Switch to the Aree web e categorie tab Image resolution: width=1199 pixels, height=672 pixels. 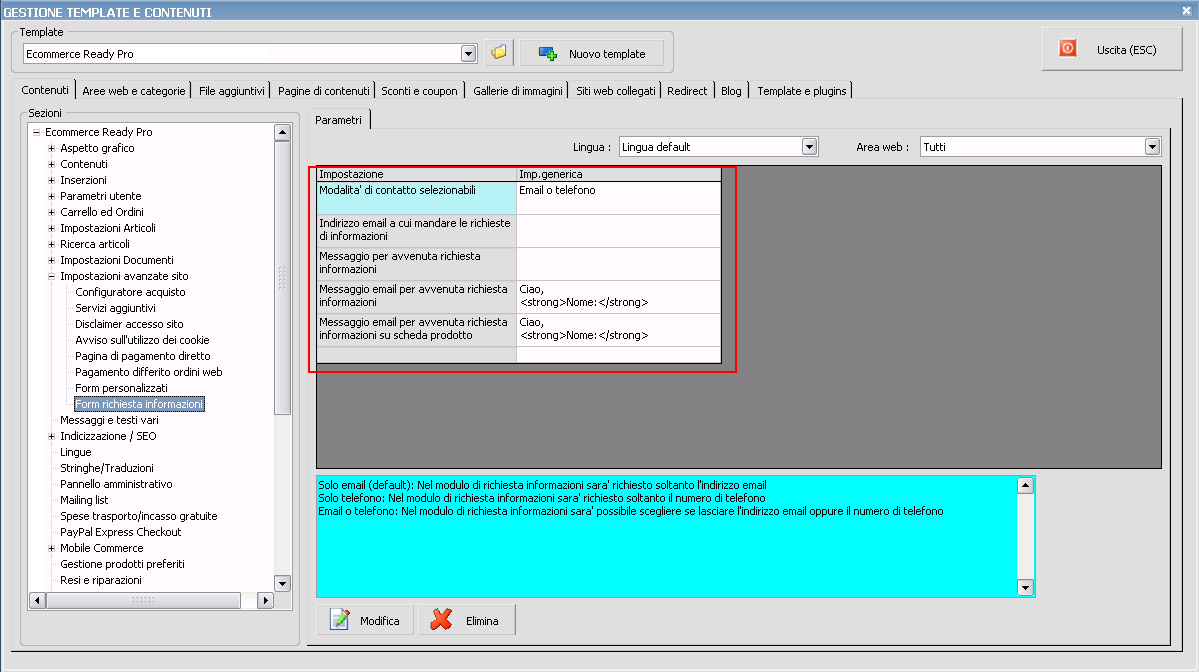[134, 91]
